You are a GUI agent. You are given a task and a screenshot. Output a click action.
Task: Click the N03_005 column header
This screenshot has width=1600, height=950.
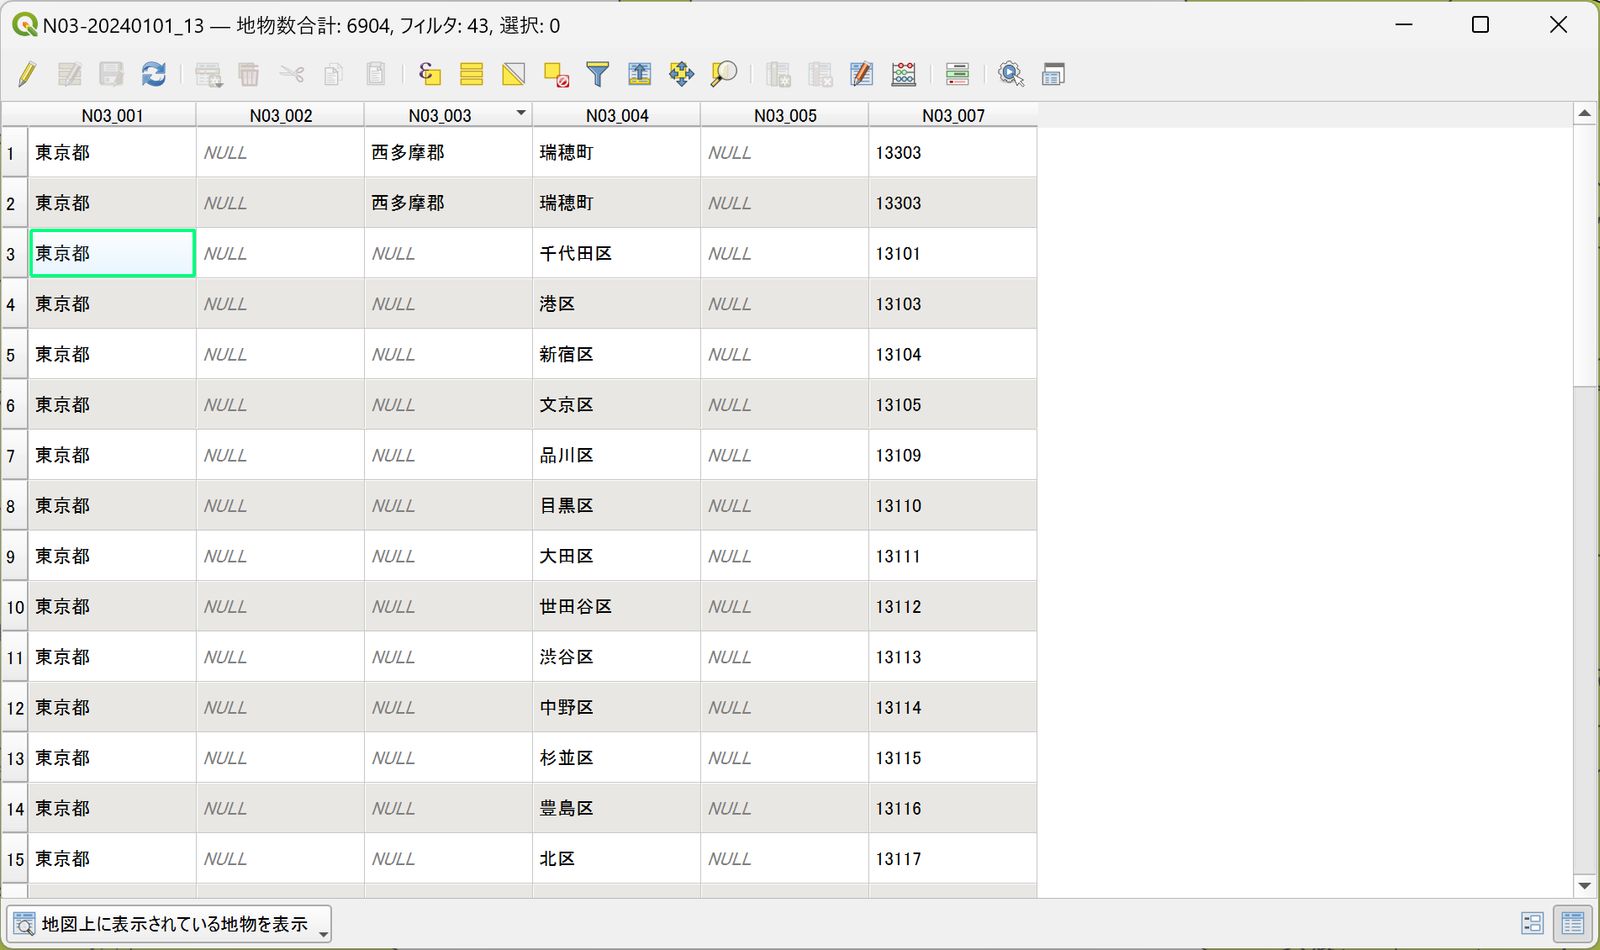pyautogui.click(x=785, y=115)
